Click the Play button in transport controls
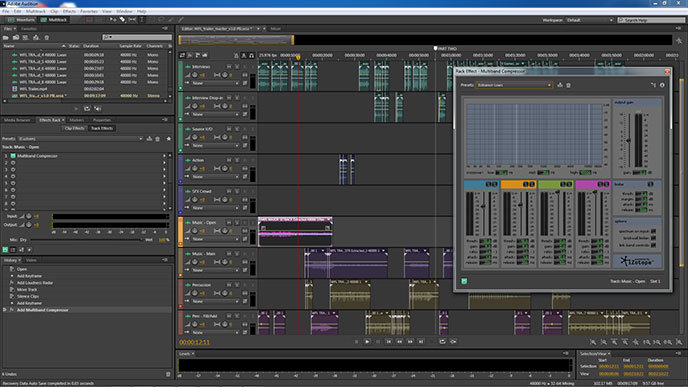 [367, 341]
